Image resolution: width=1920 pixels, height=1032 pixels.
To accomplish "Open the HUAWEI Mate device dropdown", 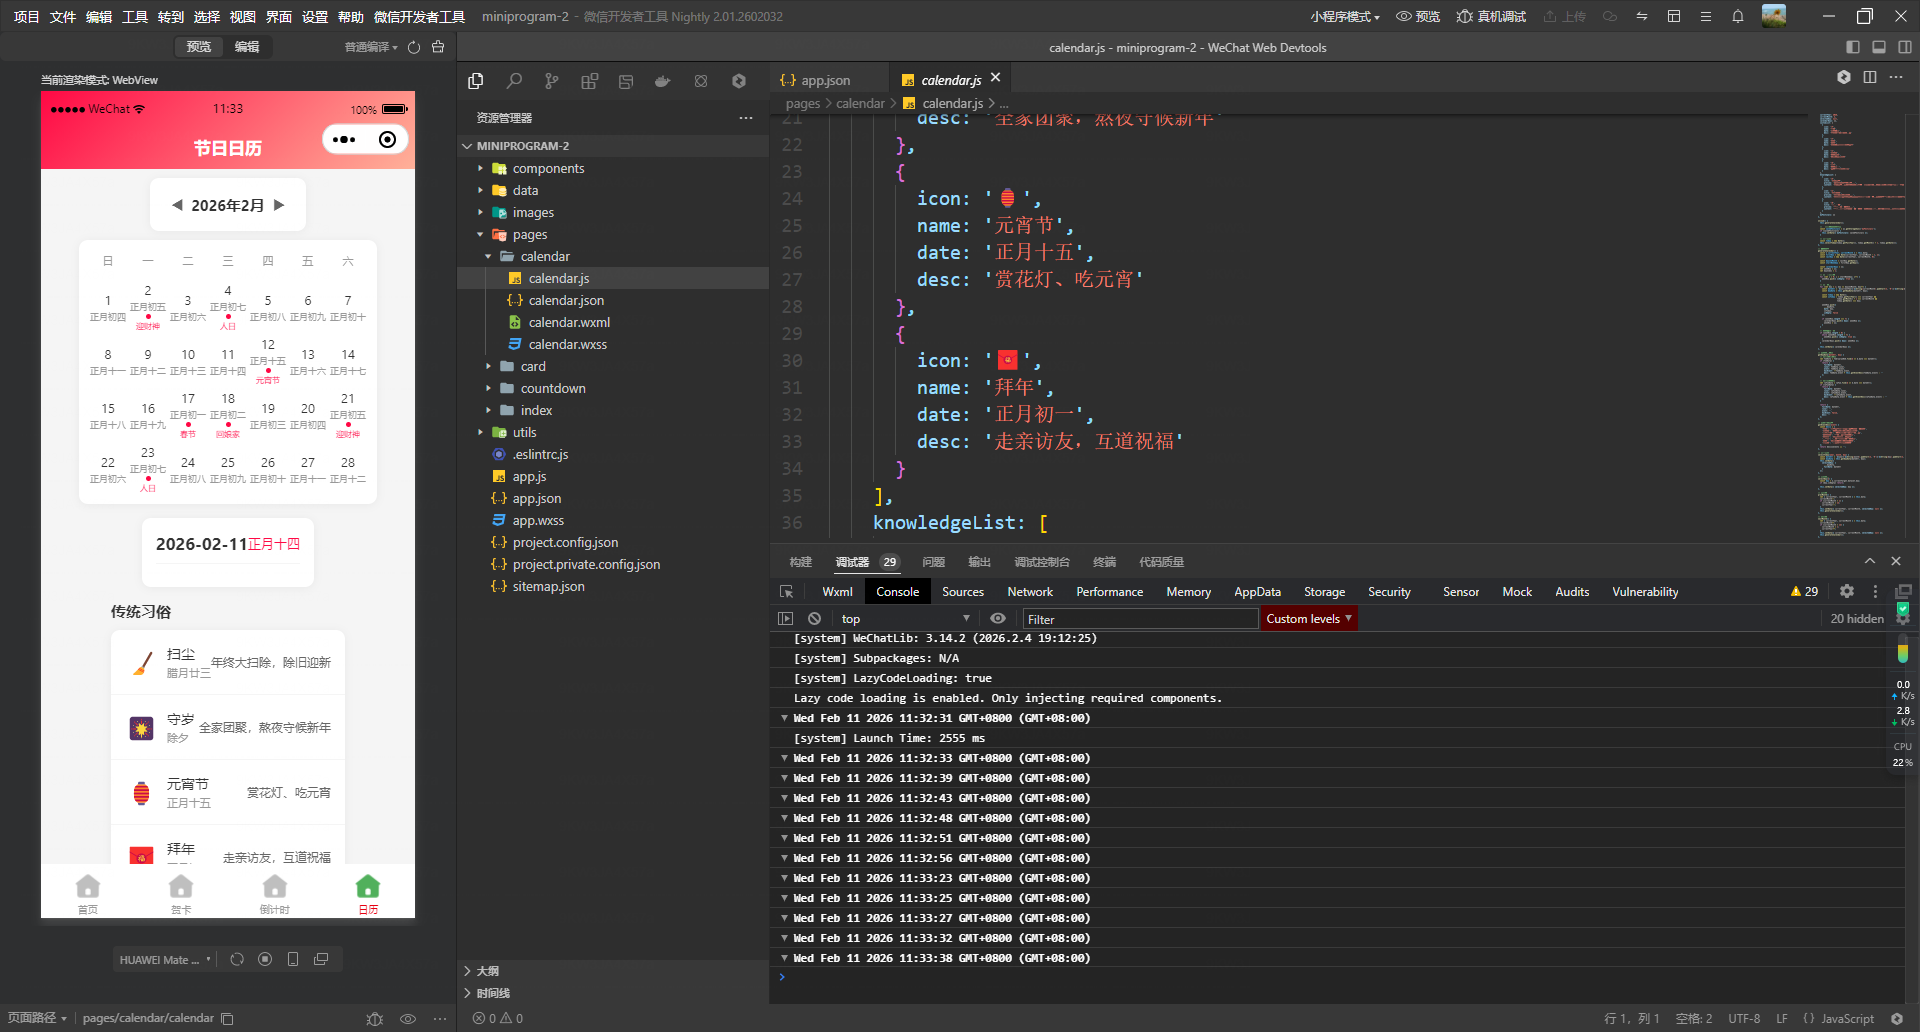I will (165, 959).
